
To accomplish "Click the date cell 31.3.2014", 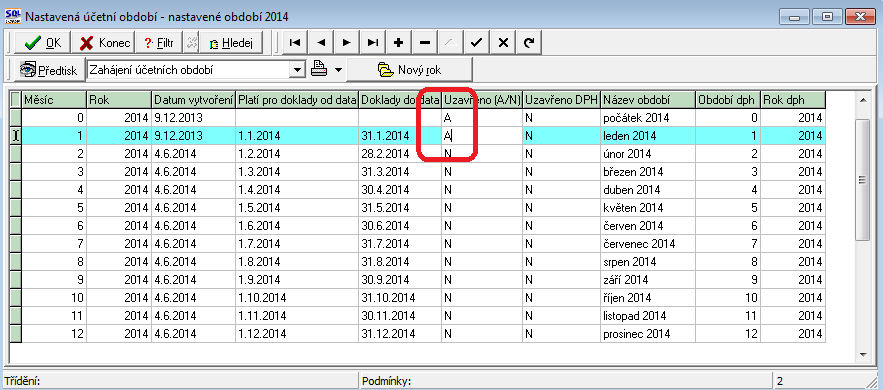I will 400,172.
